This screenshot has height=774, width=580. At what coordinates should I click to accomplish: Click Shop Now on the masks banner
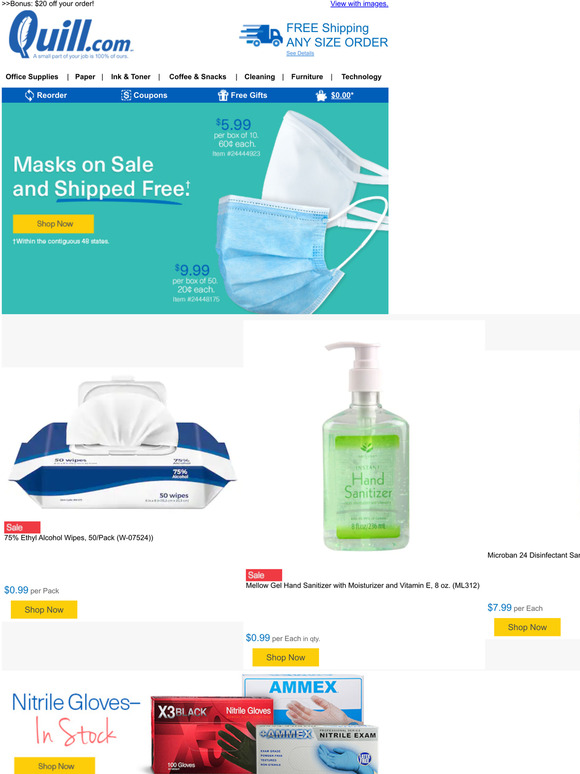tap(53, 224)
